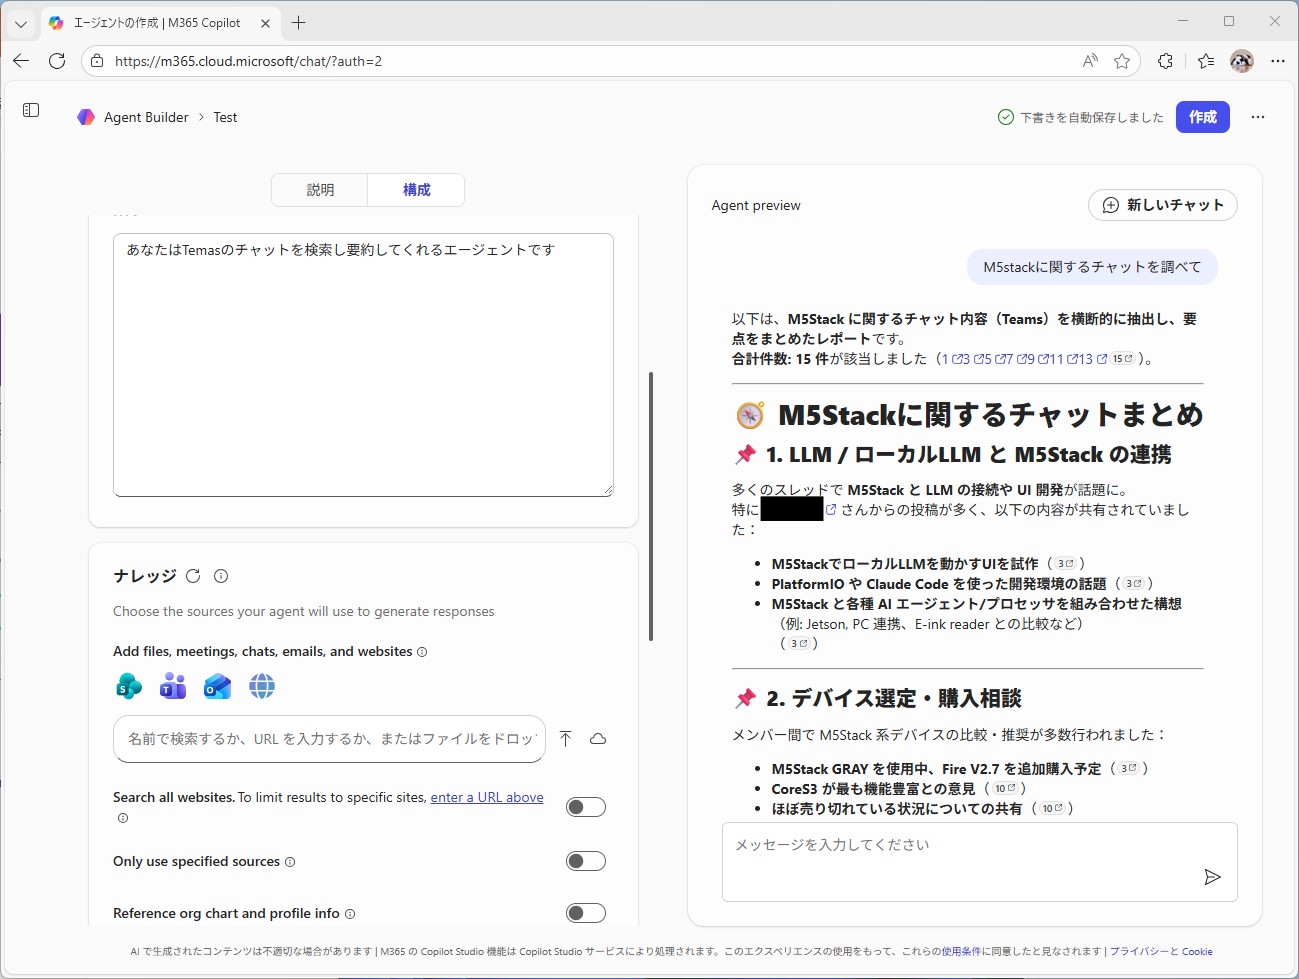The width and height of the screenshot is (1299, 979).
Task: Open the enter a URL above link
Action: point(487,796)
